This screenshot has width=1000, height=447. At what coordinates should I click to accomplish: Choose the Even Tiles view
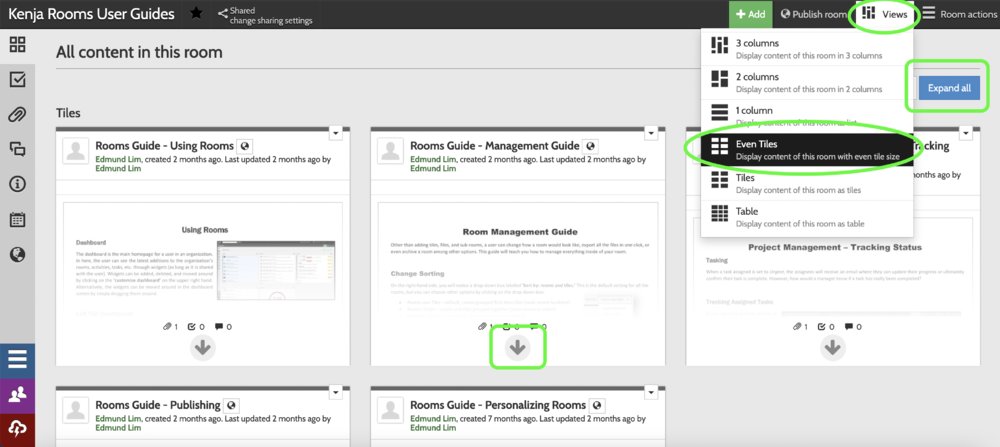[x=807, y=149]
